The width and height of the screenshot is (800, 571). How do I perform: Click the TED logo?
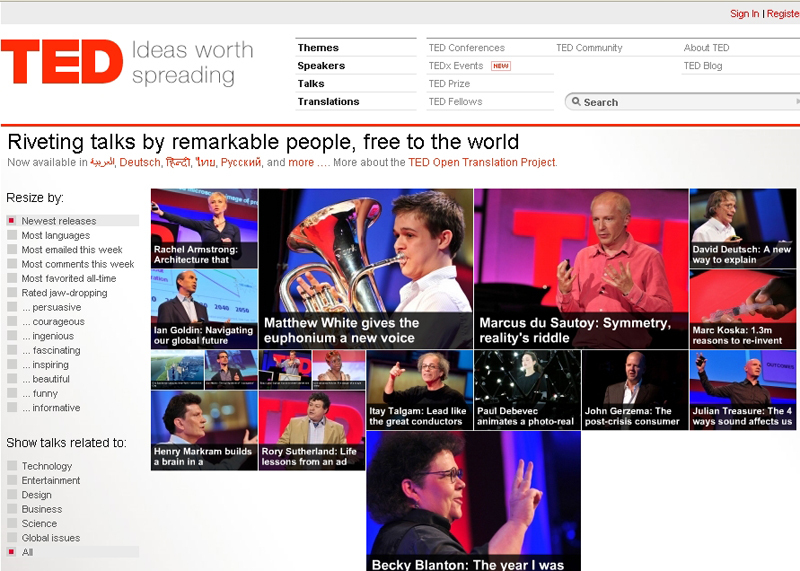62,62
